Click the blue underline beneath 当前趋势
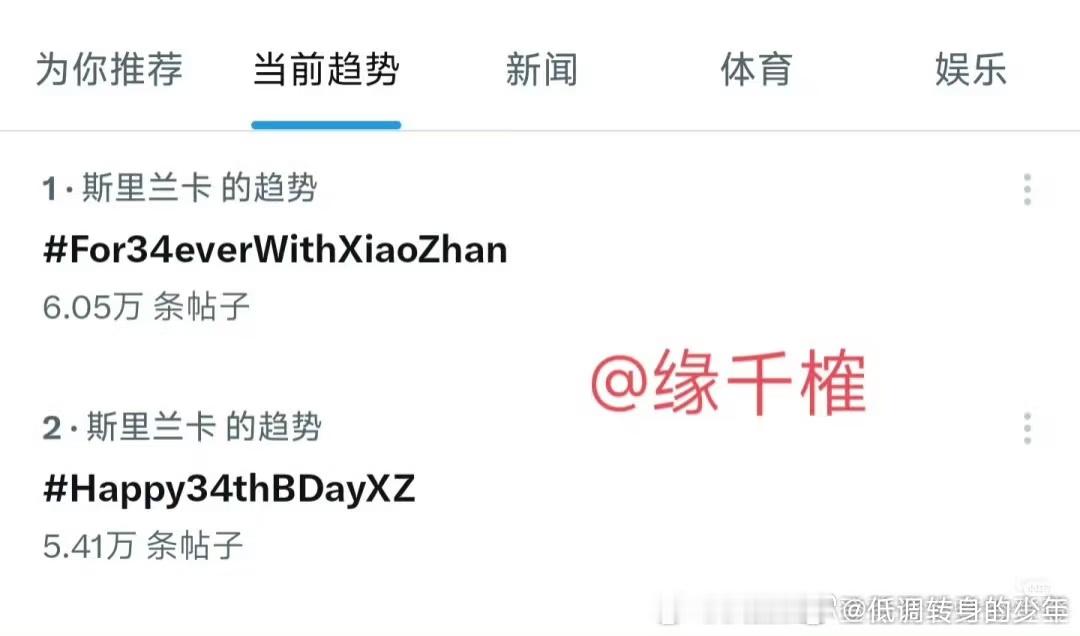 point(326,125)
